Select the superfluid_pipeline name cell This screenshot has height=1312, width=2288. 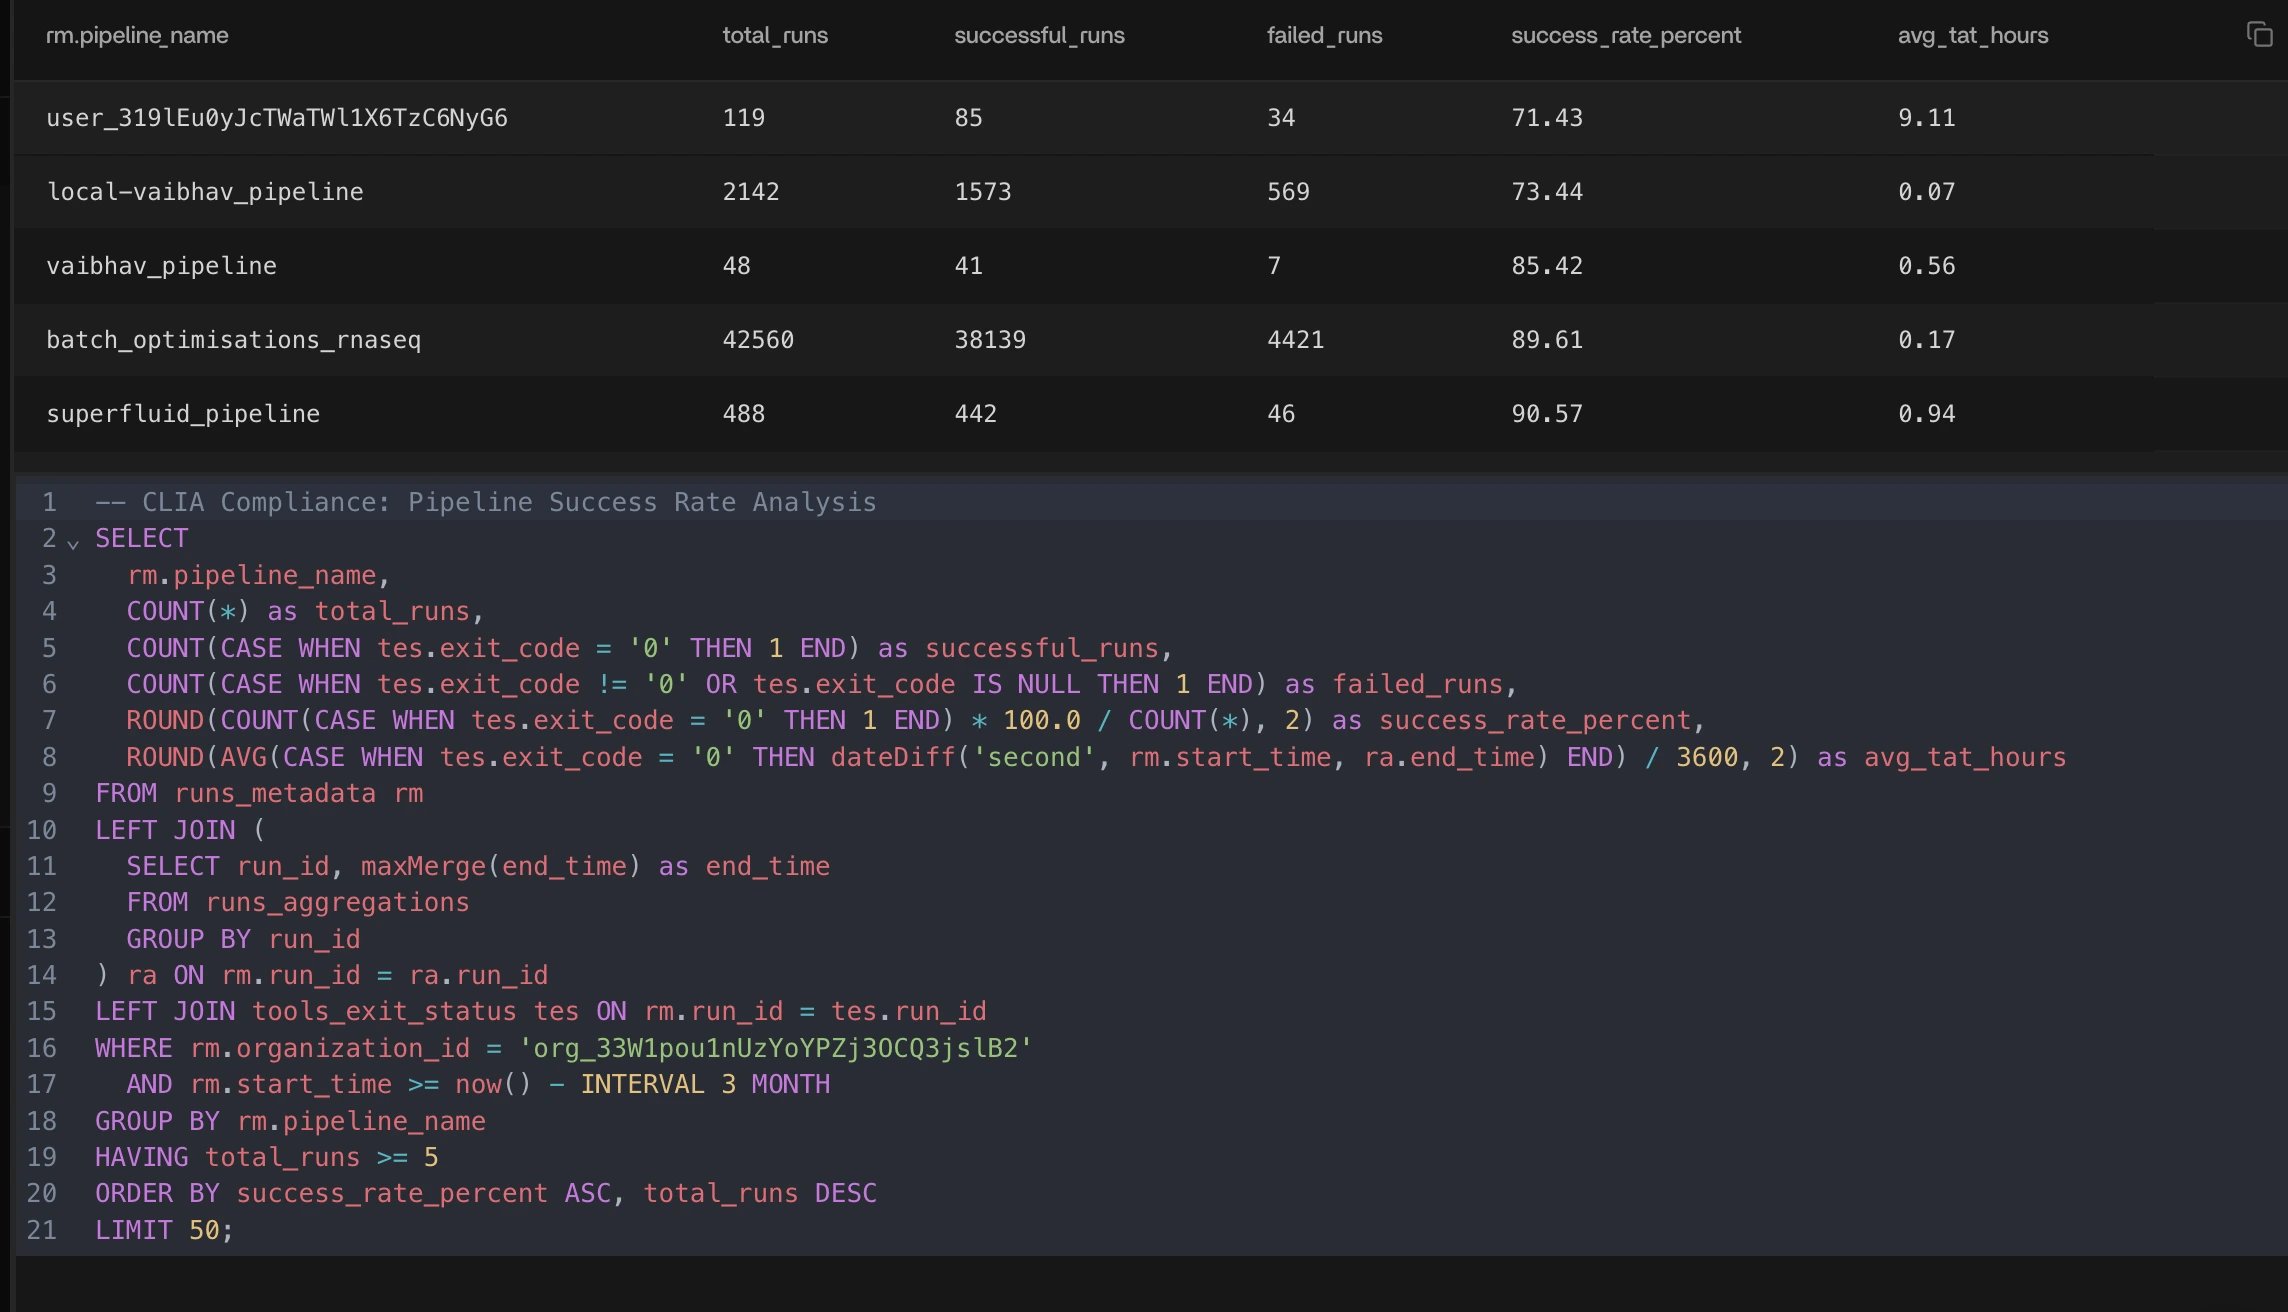(x=183, y=414)
